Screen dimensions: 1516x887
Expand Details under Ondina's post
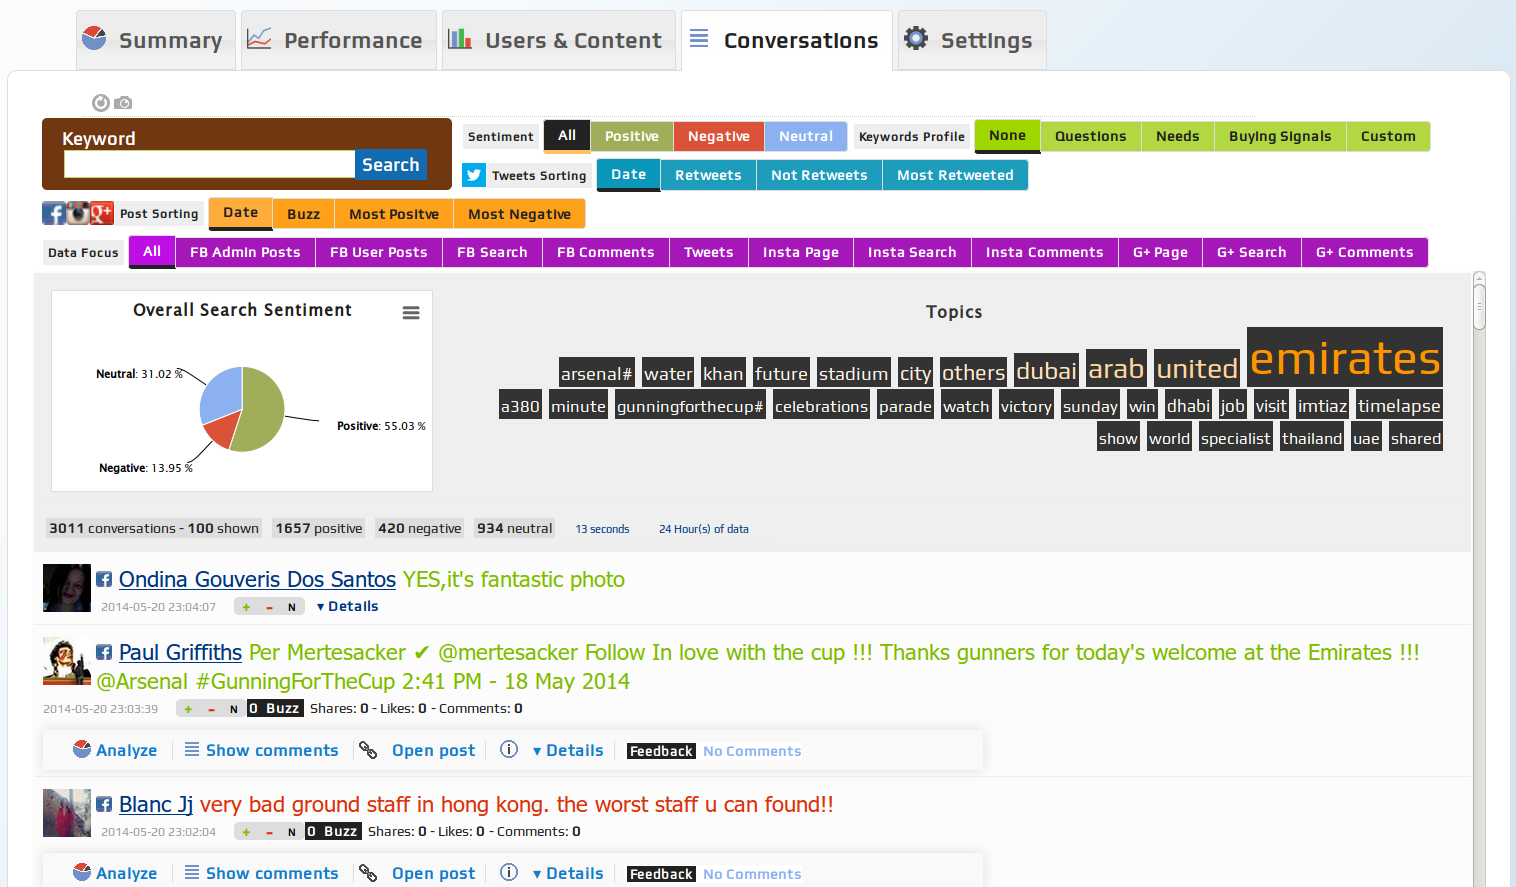click(x=347, y=606)
